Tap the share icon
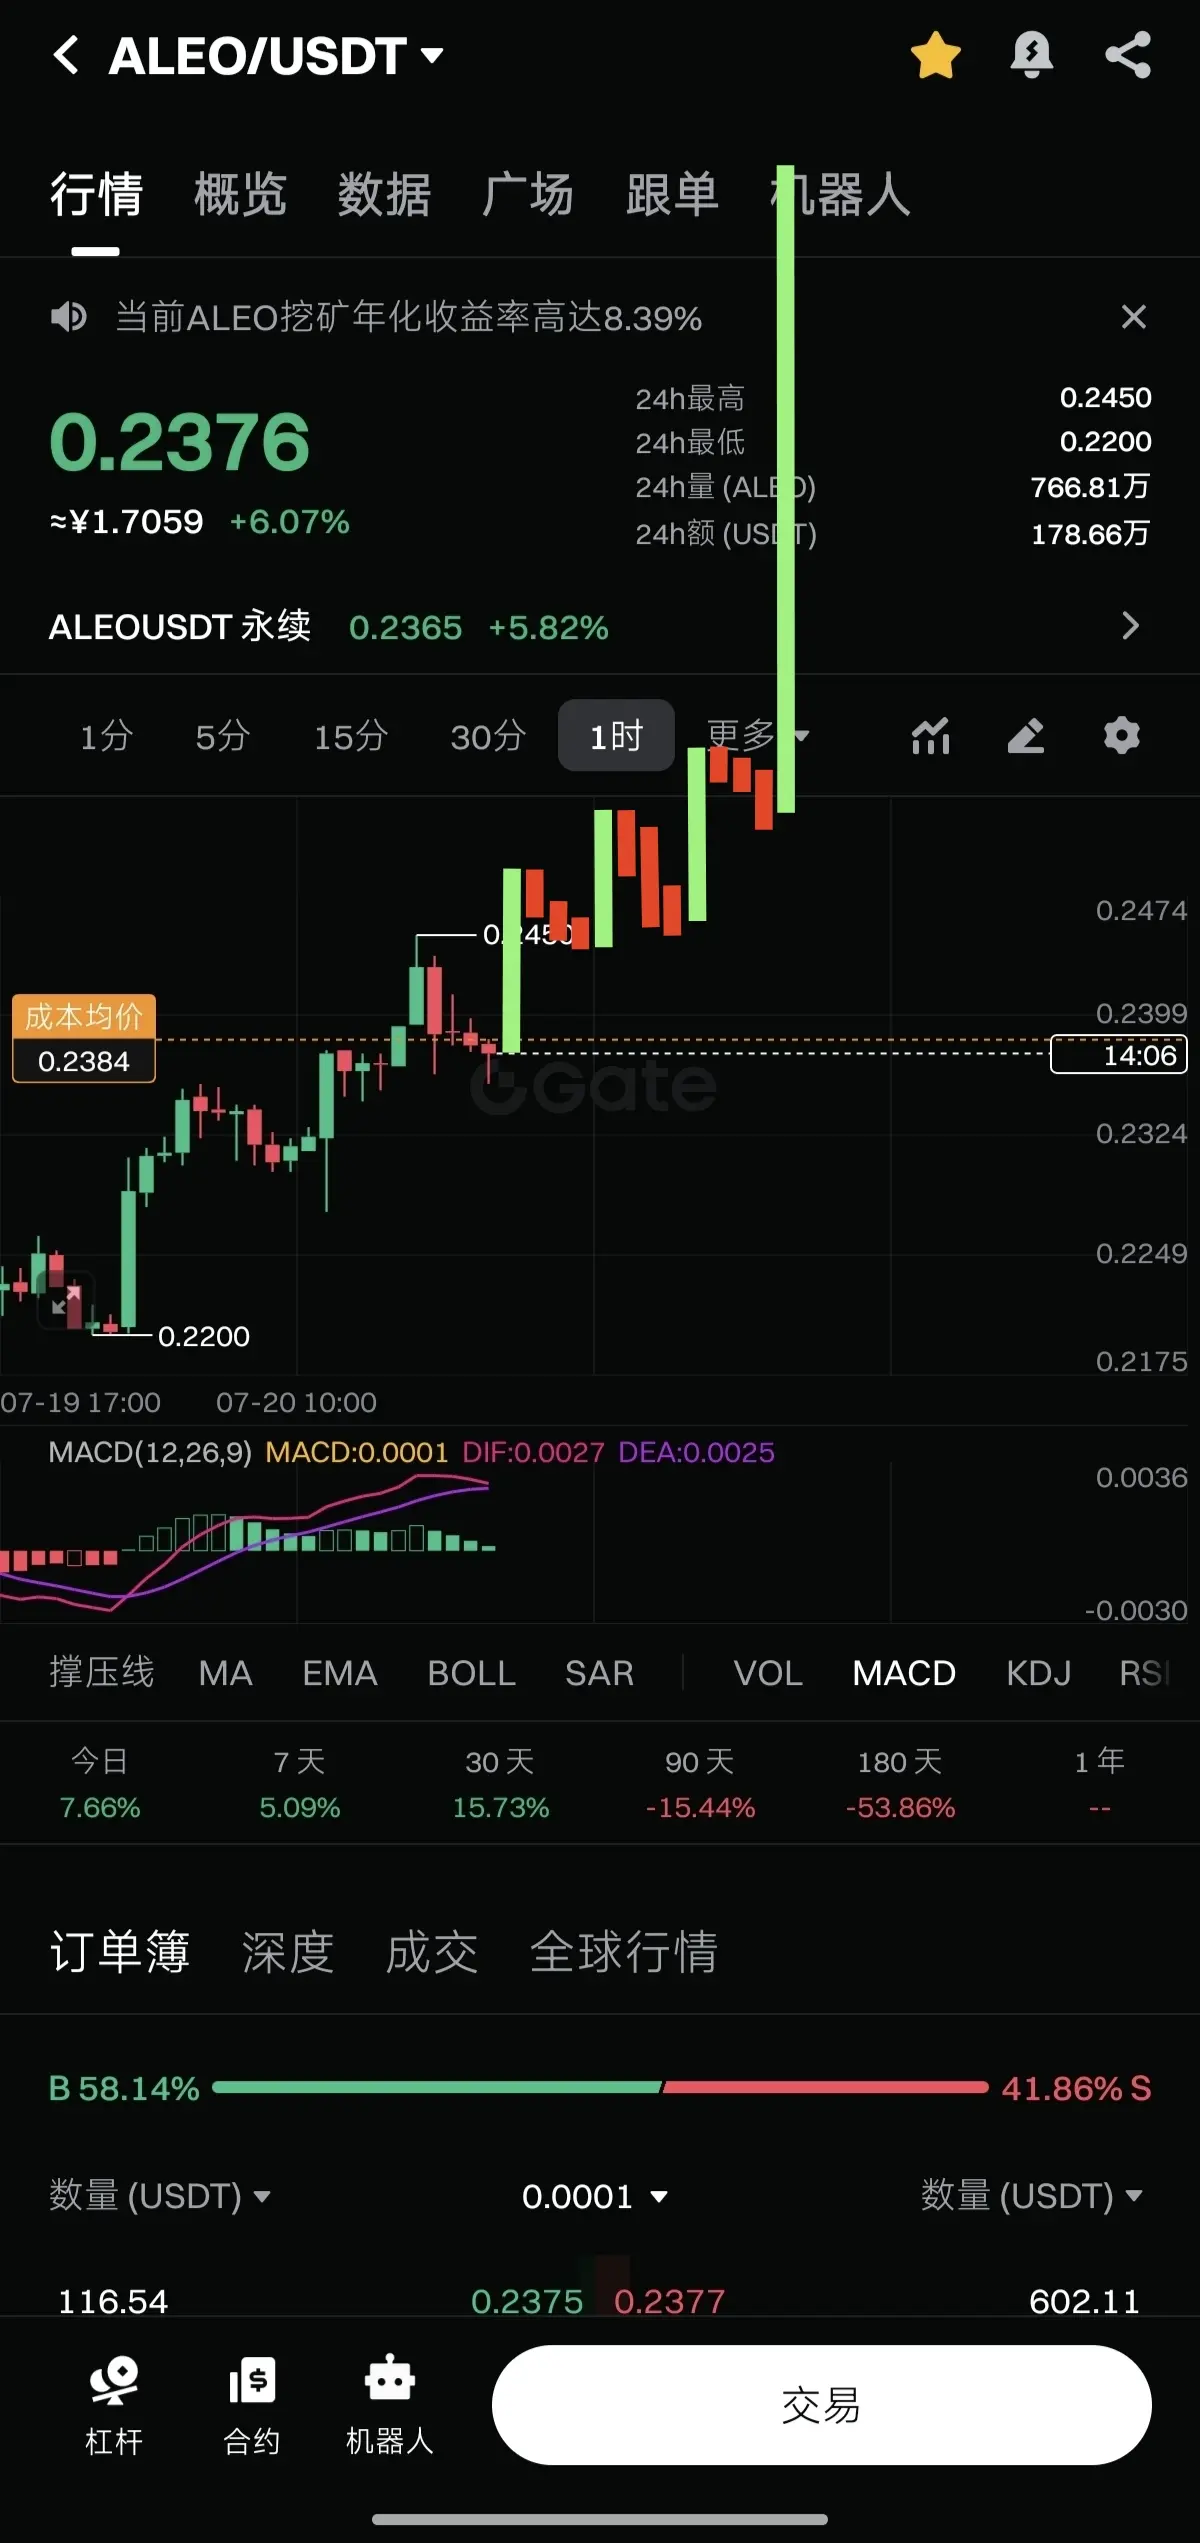1200x2543 pixels. pyautogui.click(x=1128, y=55)
